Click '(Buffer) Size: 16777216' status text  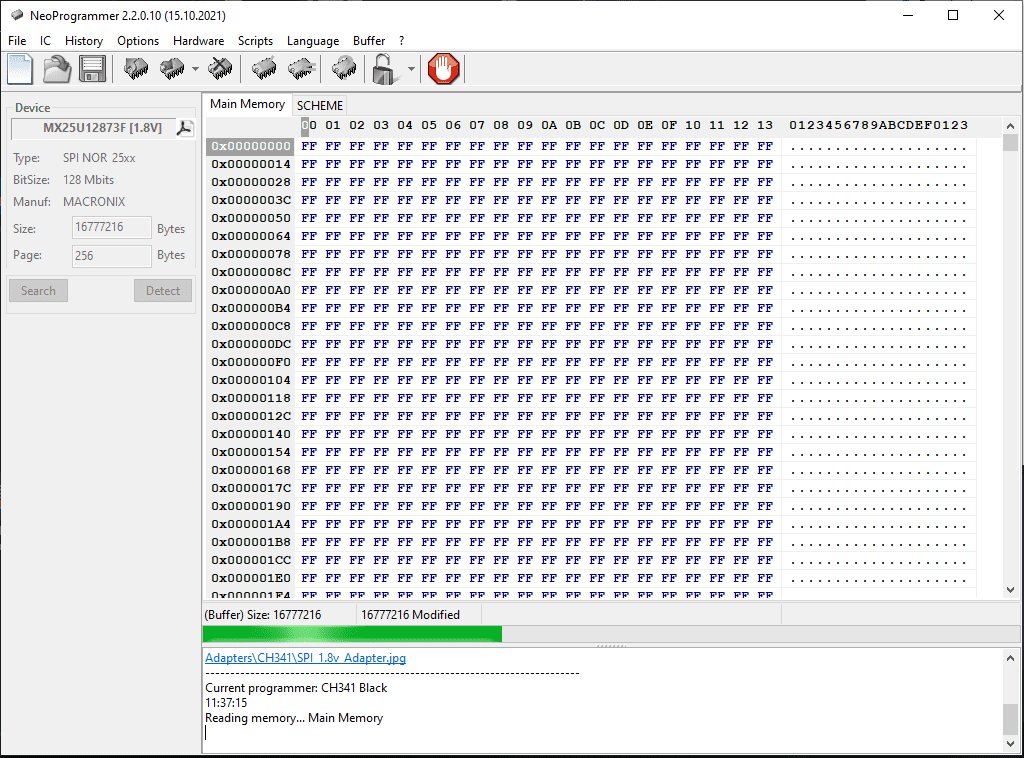(263, 614)
